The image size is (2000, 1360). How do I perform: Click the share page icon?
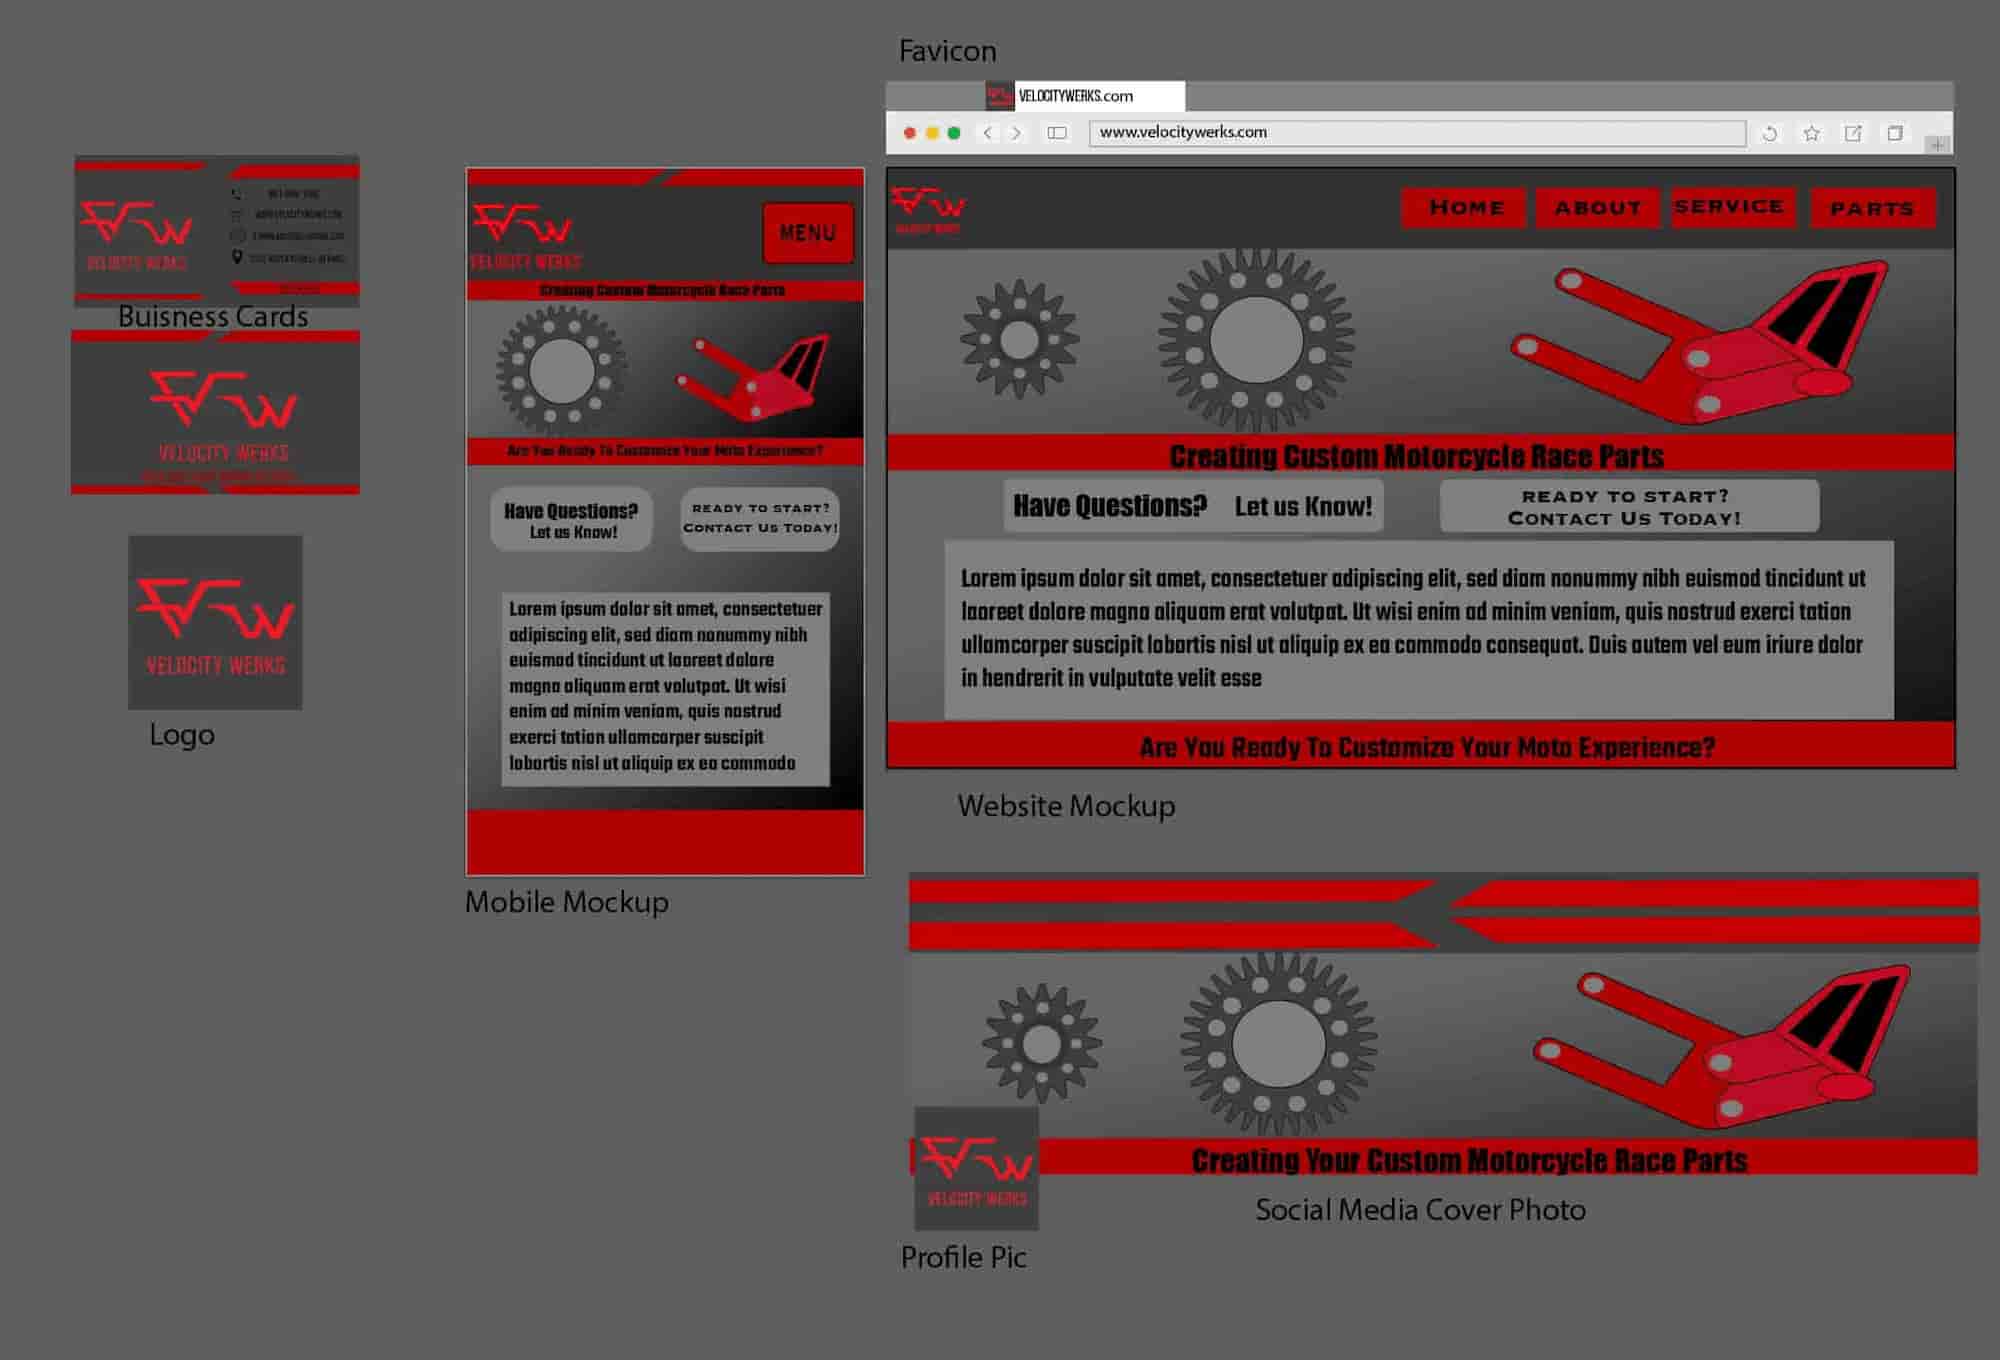pos(1853,133)
